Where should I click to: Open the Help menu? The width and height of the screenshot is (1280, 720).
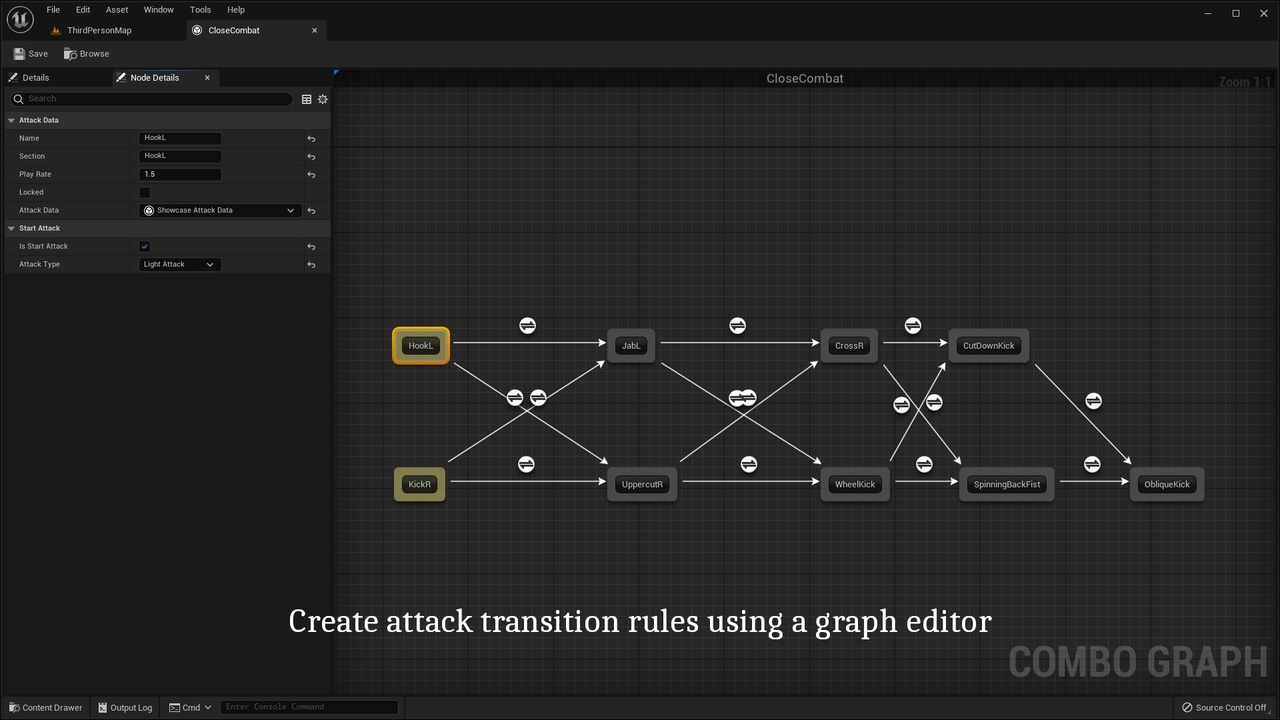(x=236, y=10)
